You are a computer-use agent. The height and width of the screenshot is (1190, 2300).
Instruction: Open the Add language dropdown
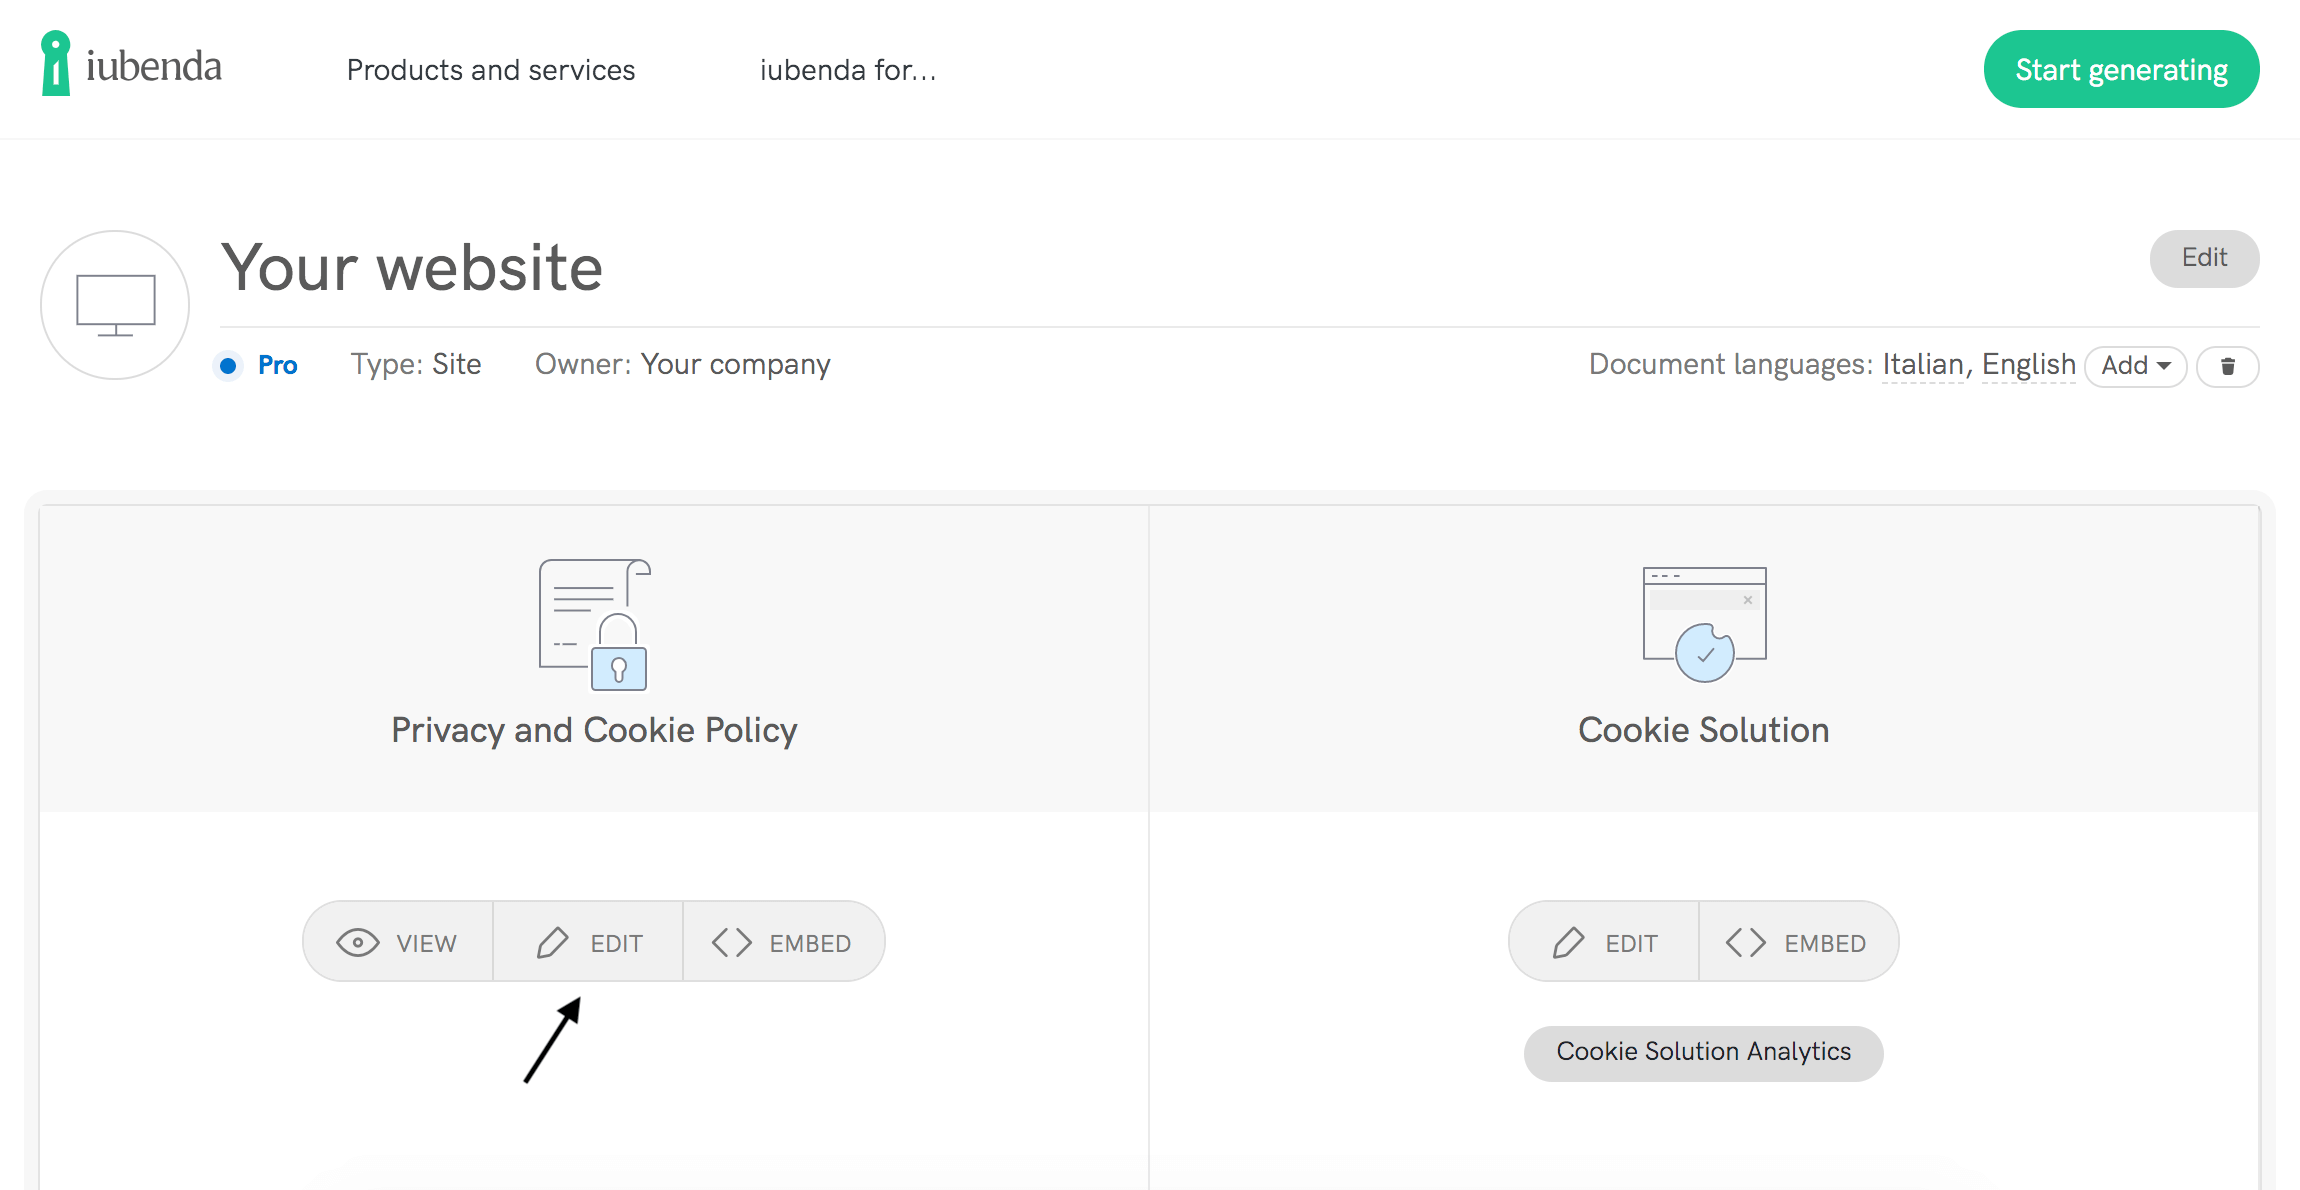point(2135,366)
